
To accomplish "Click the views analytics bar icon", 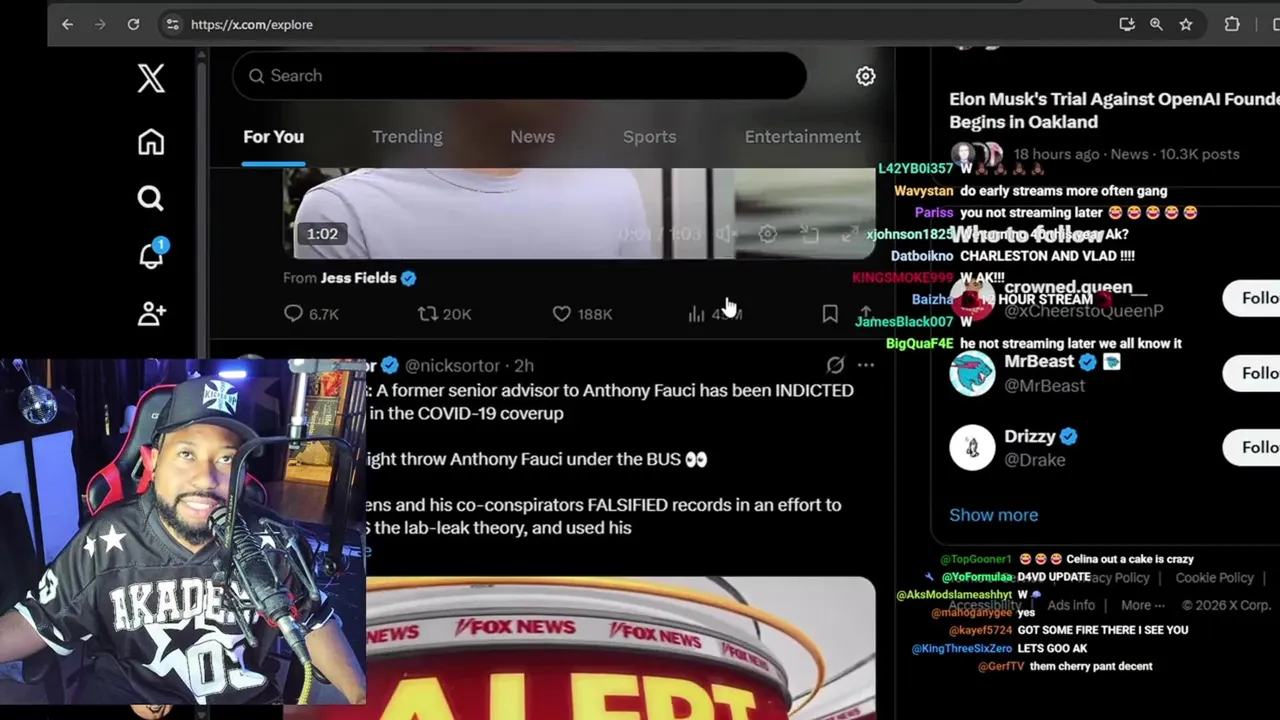I will pyautogui.click(x=697, y=314).
